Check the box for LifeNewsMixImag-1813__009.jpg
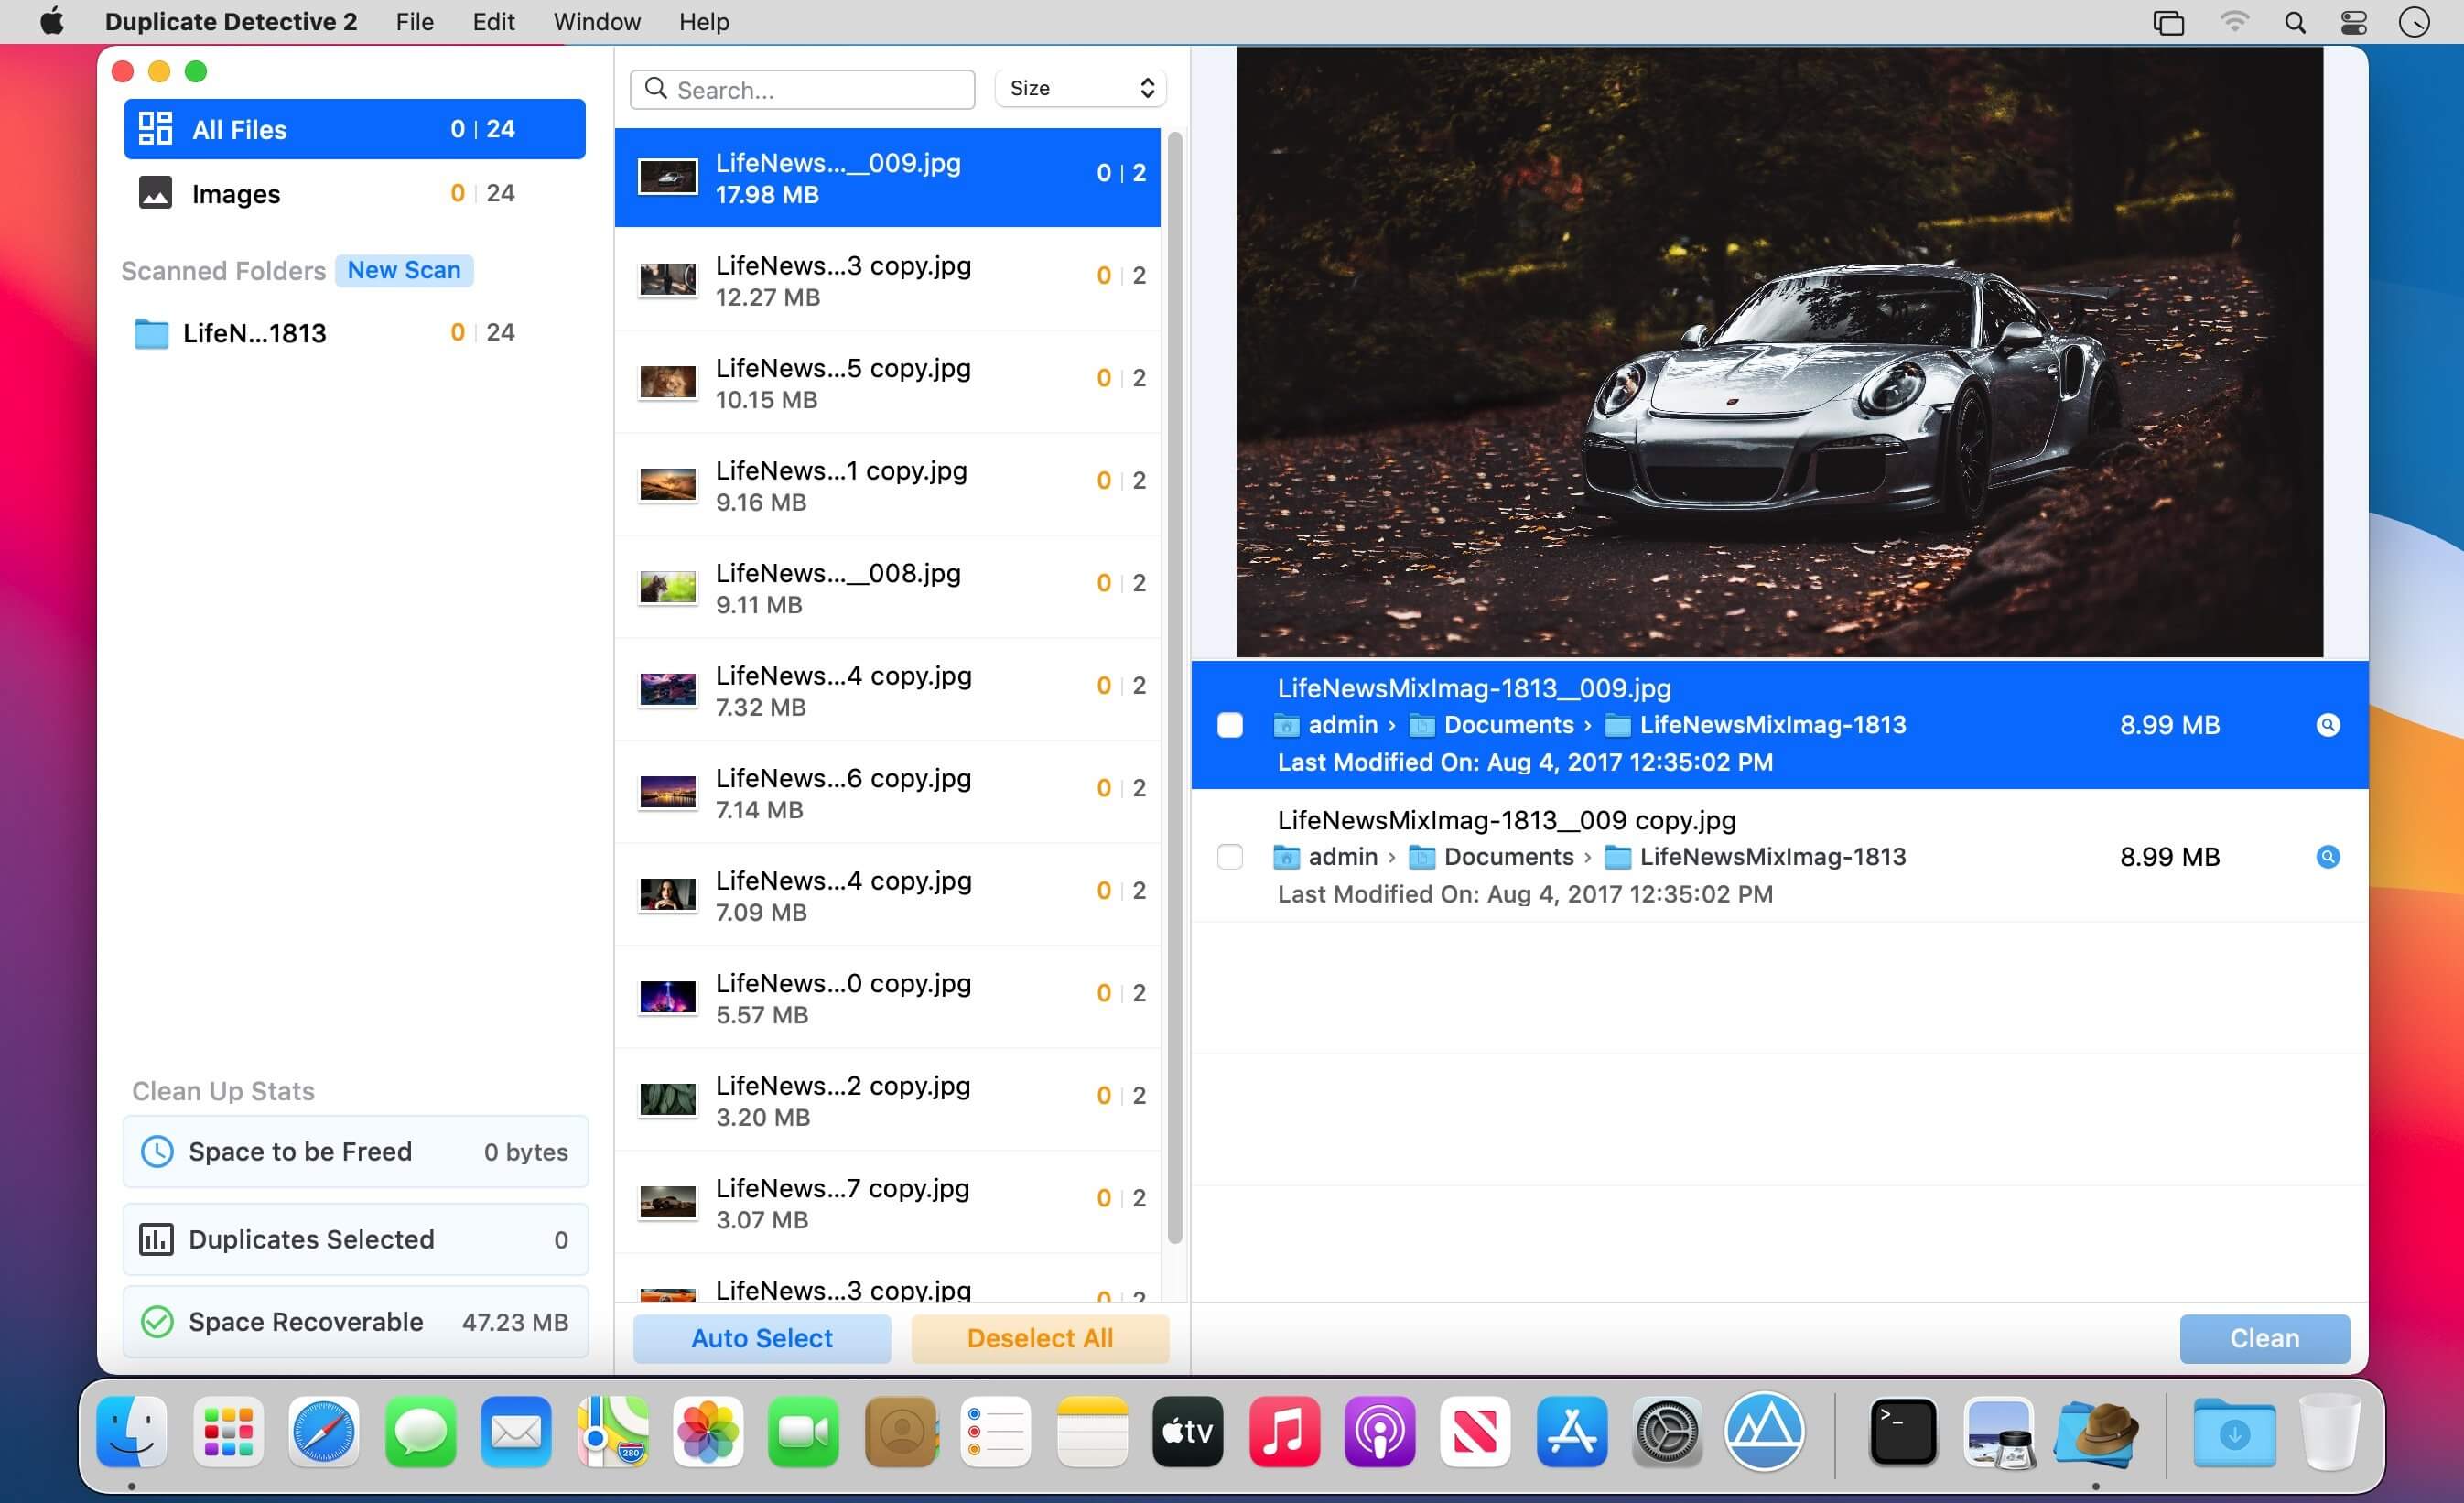The width and height of the screenshot is (2464, 1503). [1230, 725]
